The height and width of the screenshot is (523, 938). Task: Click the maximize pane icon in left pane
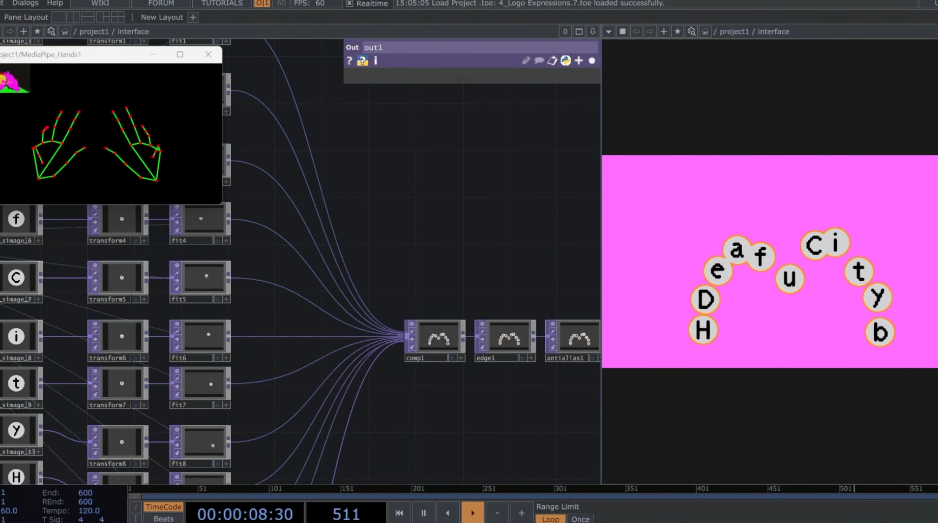578,31
